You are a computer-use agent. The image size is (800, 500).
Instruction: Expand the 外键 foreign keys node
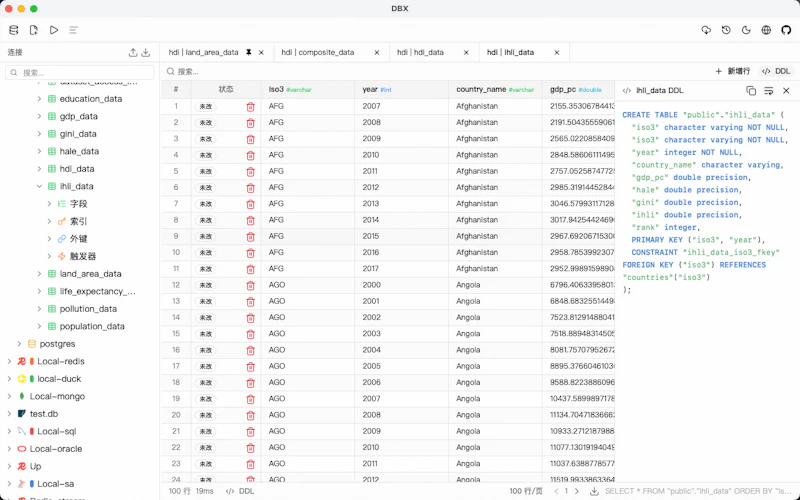click(49, 238)
